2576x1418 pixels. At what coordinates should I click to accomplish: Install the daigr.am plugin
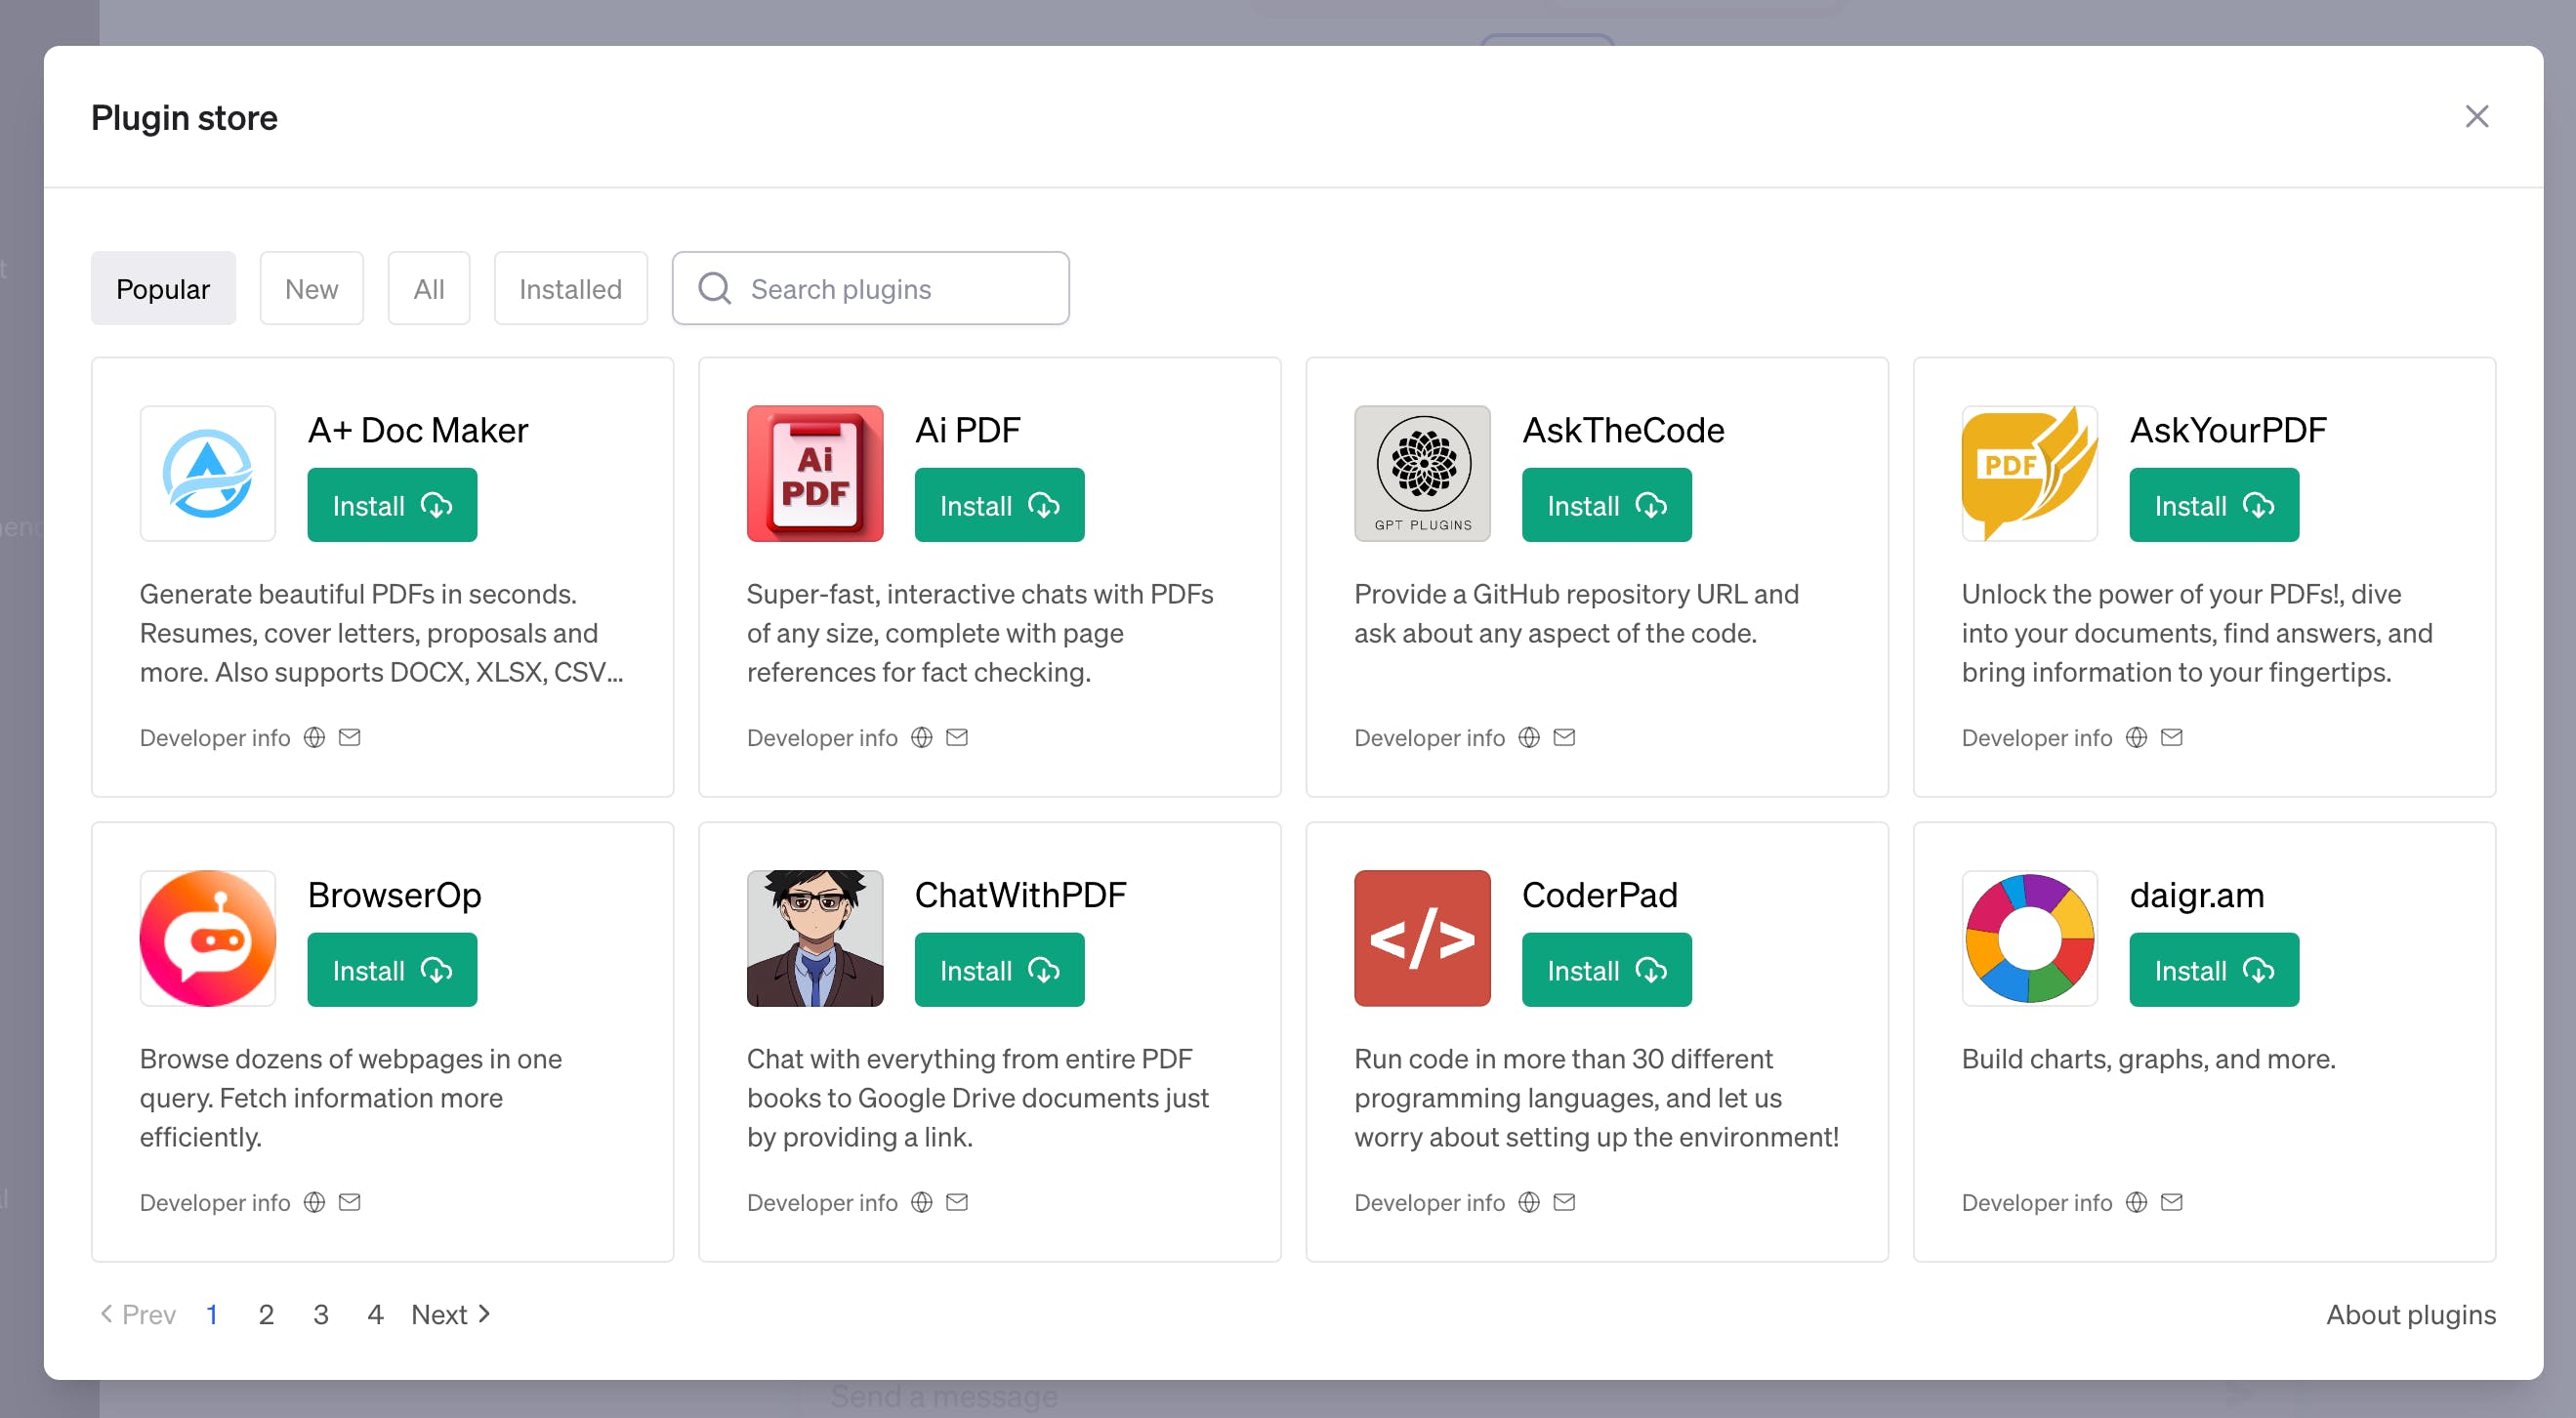click(2212, 970)
